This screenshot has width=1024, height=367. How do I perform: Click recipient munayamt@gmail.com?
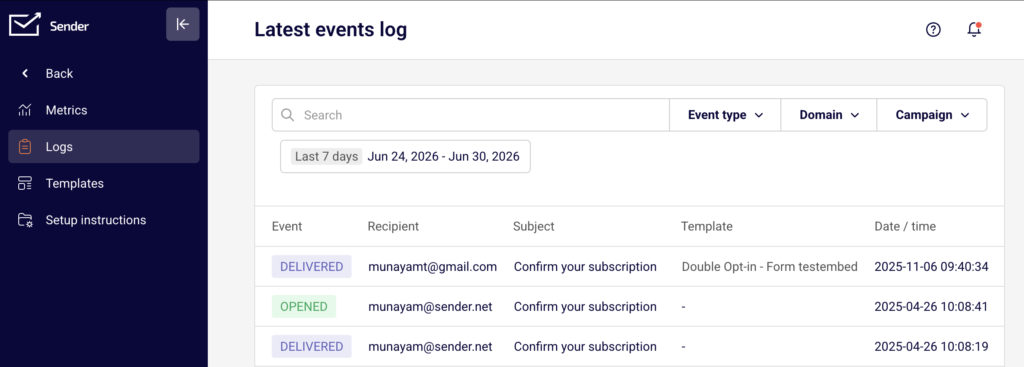click(432, 266)
